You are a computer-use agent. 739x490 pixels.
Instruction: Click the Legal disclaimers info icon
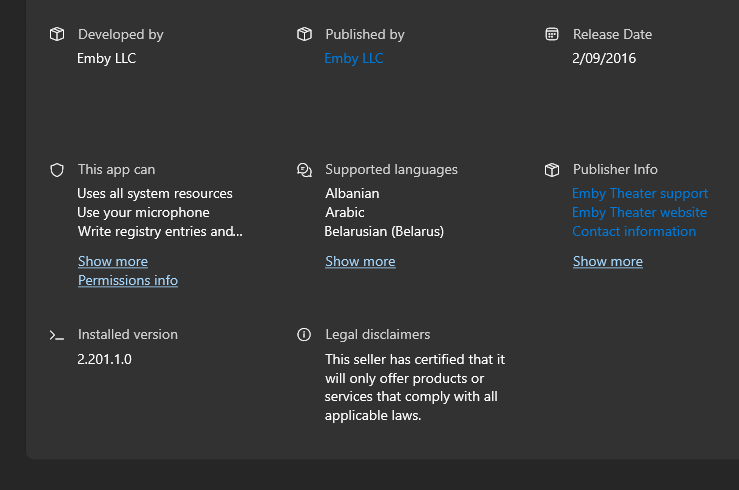[x=304, y=335]
